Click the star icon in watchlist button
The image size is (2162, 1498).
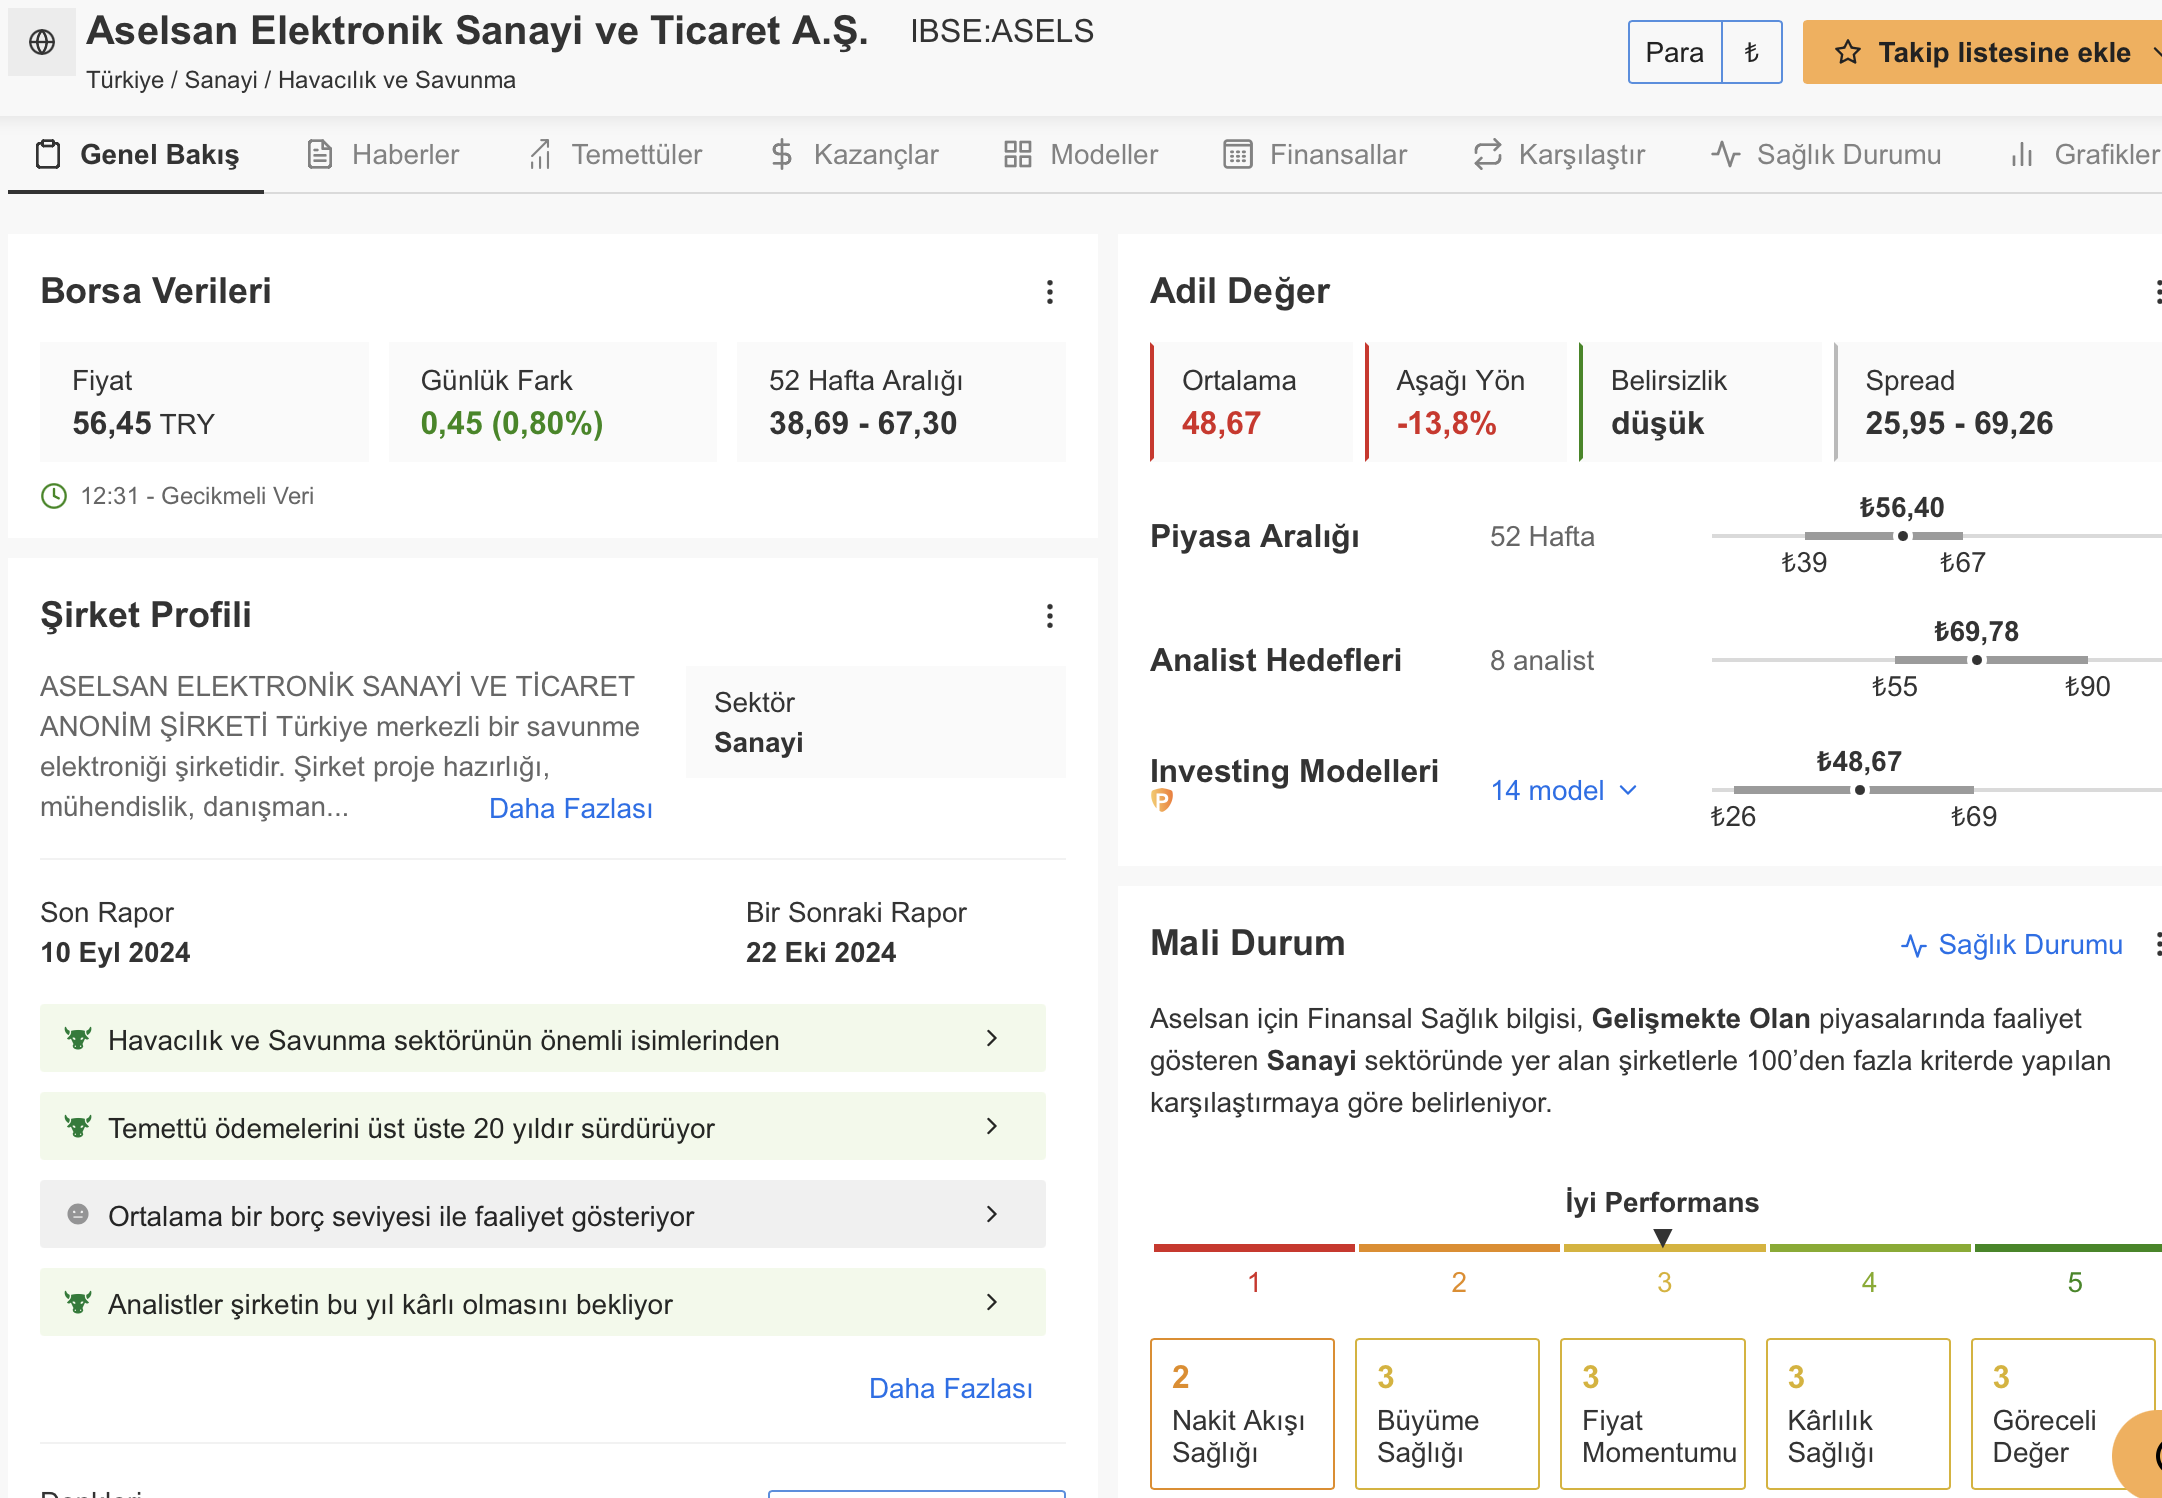(1847, 52)
